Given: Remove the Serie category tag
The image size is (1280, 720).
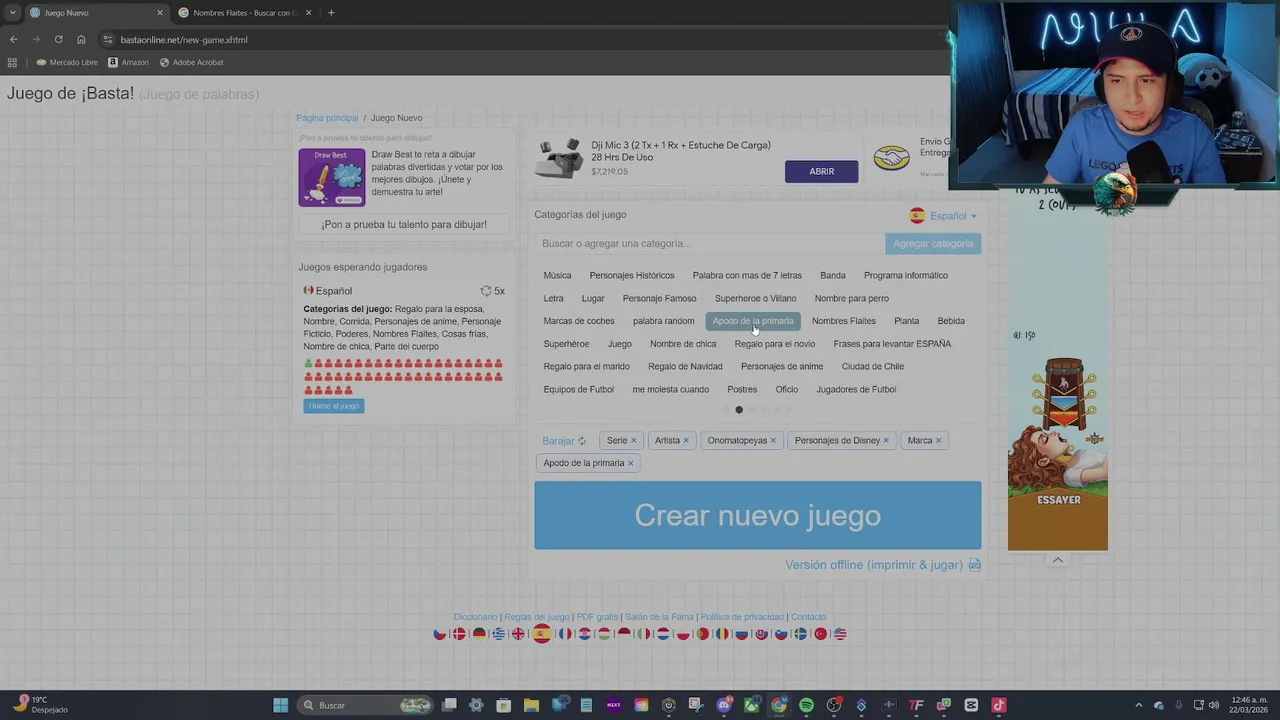Looking at the screenshot, I should point(633,441).
